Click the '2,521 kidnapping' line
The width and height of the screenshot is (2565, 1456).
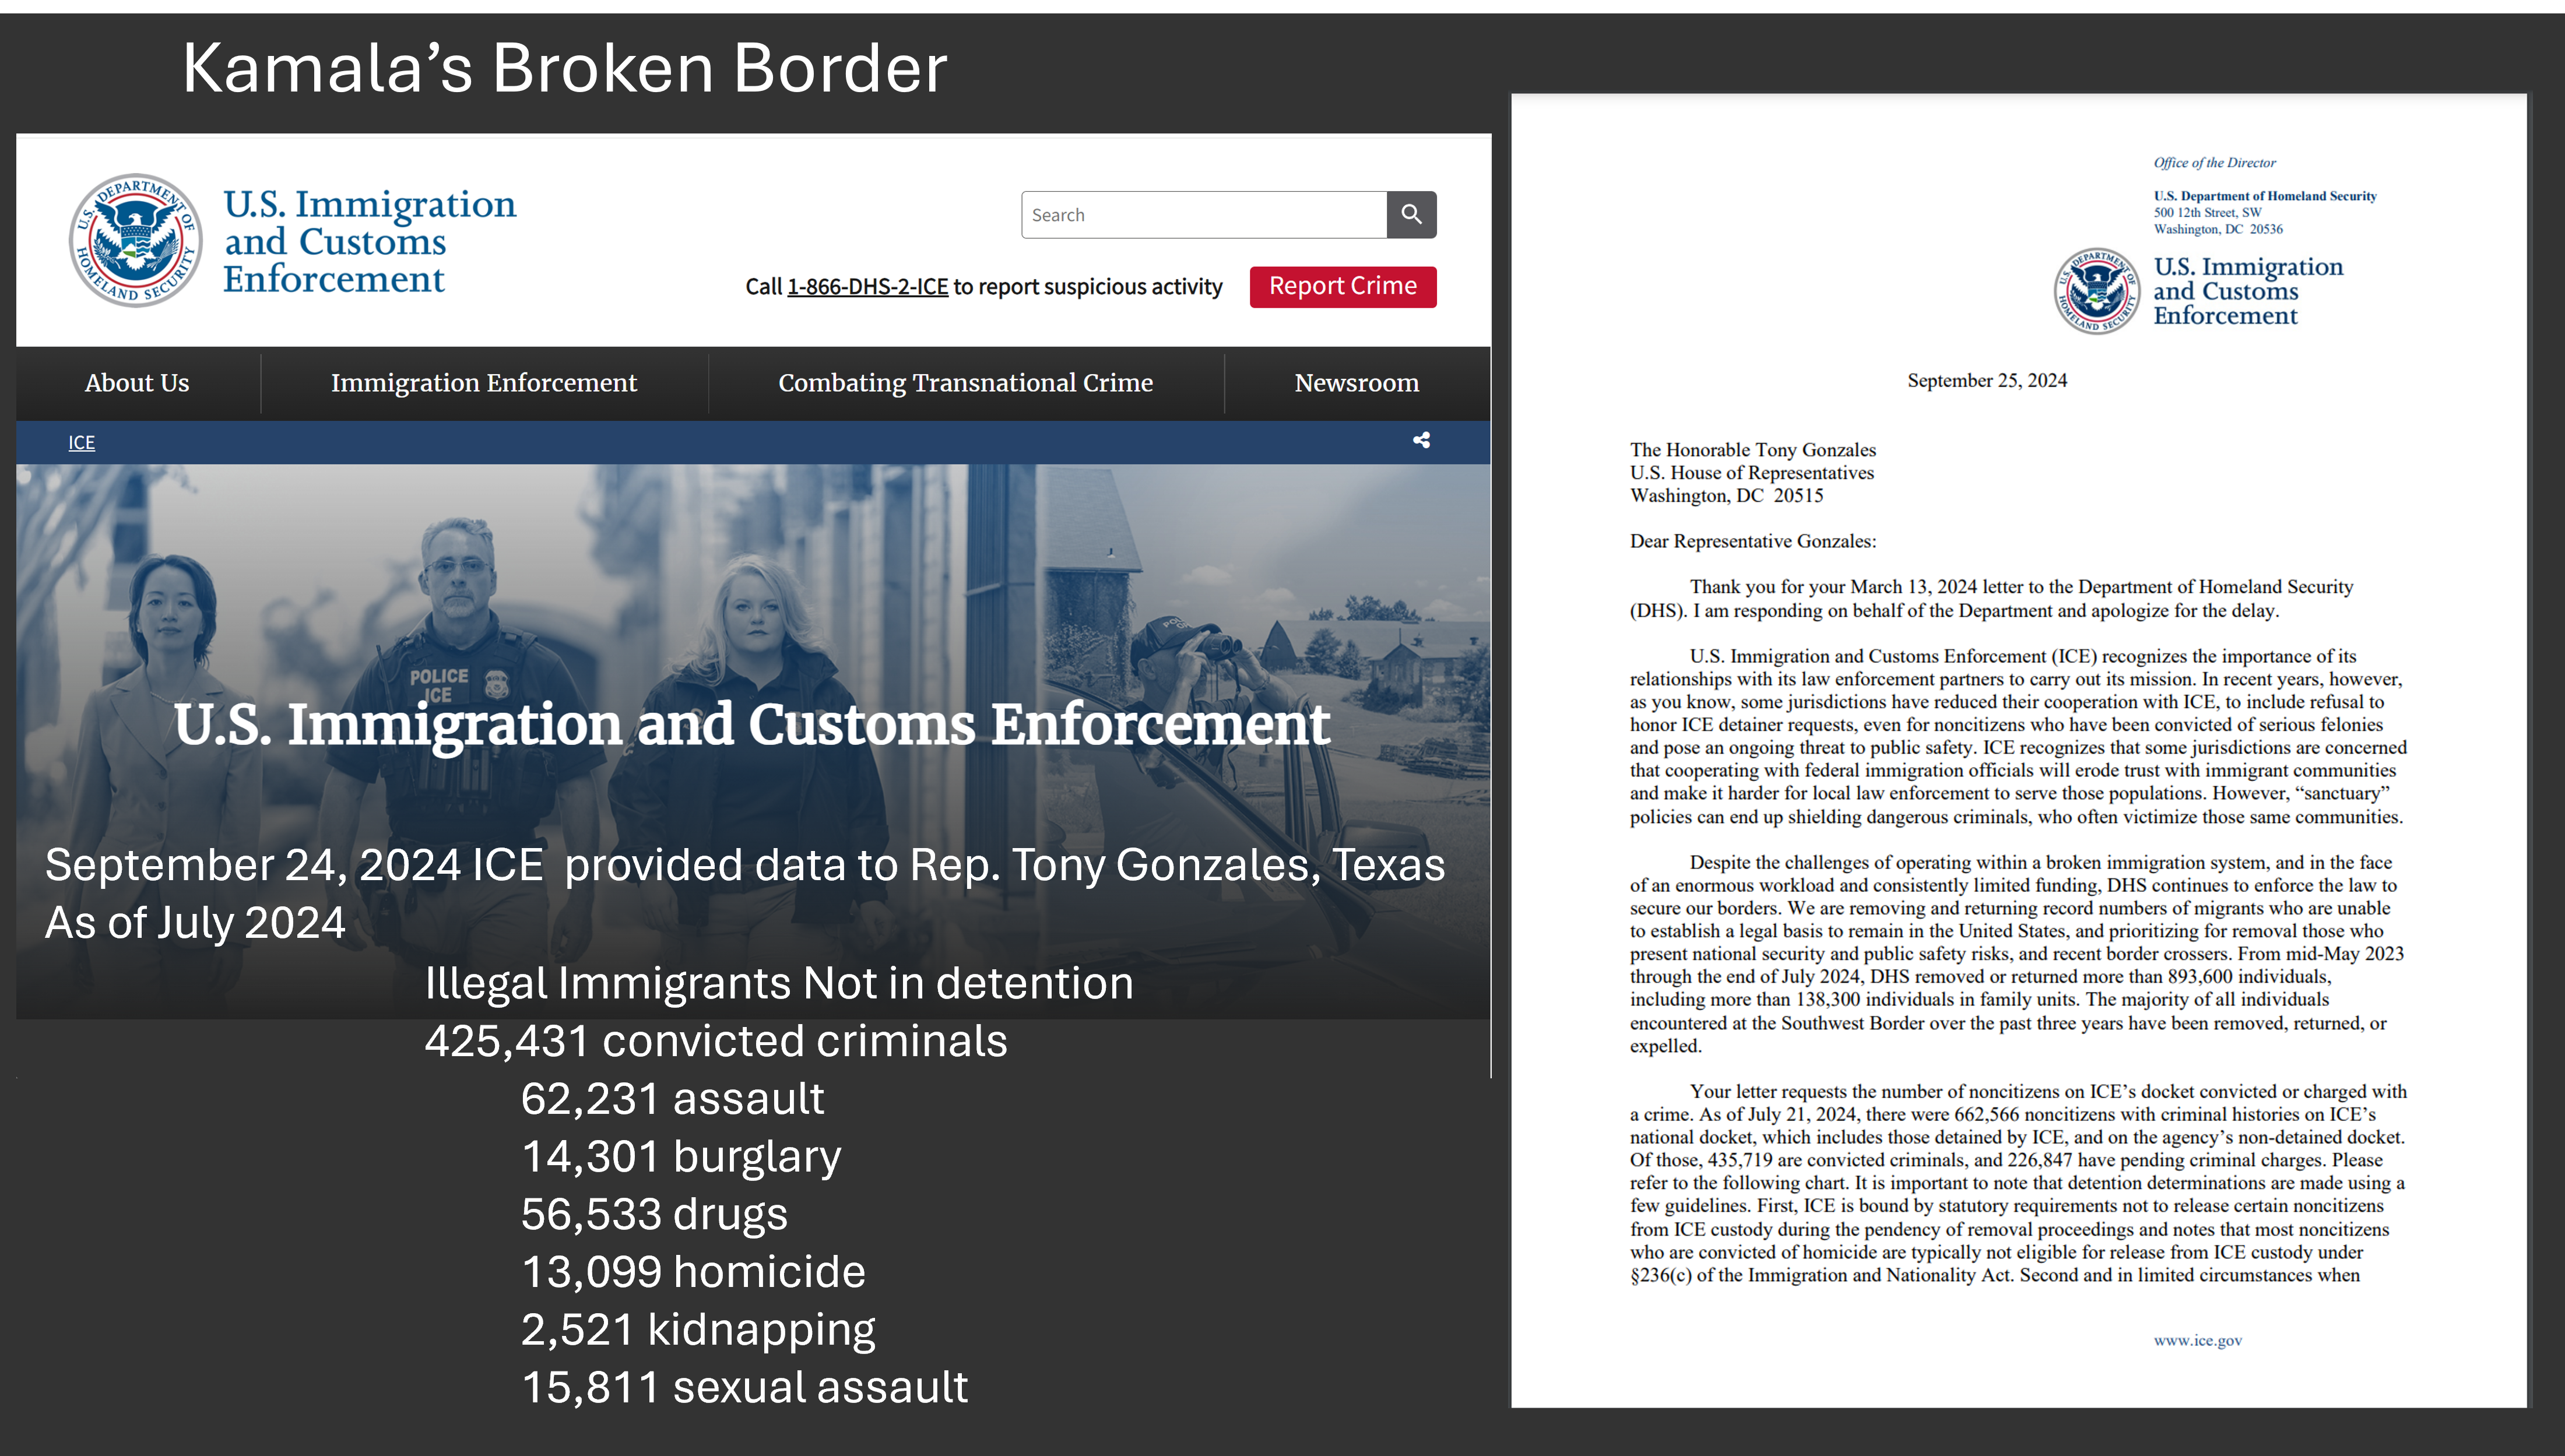pyautogui.click(x=698, y=1330)
